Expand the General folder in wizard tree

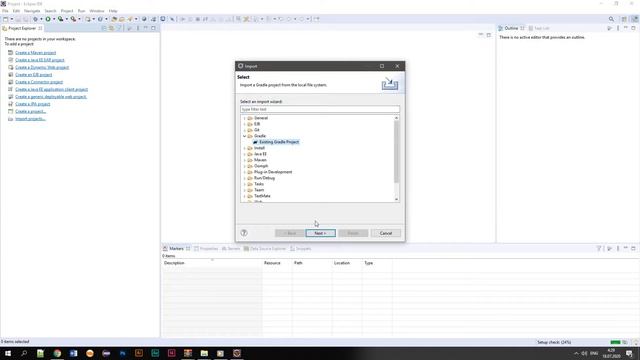pyautogui.click(x=244, y=118)
